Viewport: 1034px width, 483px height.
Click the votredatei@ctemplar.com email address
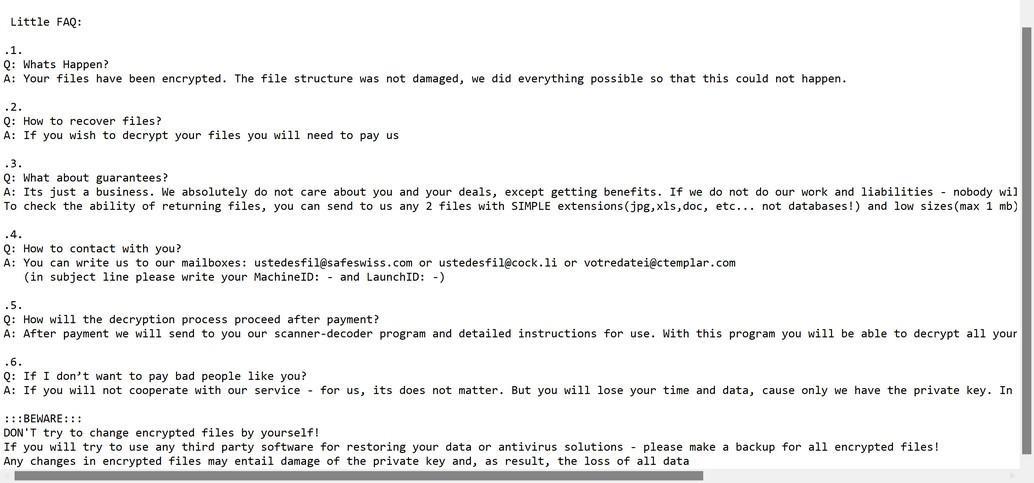click(x=659, y=263)
